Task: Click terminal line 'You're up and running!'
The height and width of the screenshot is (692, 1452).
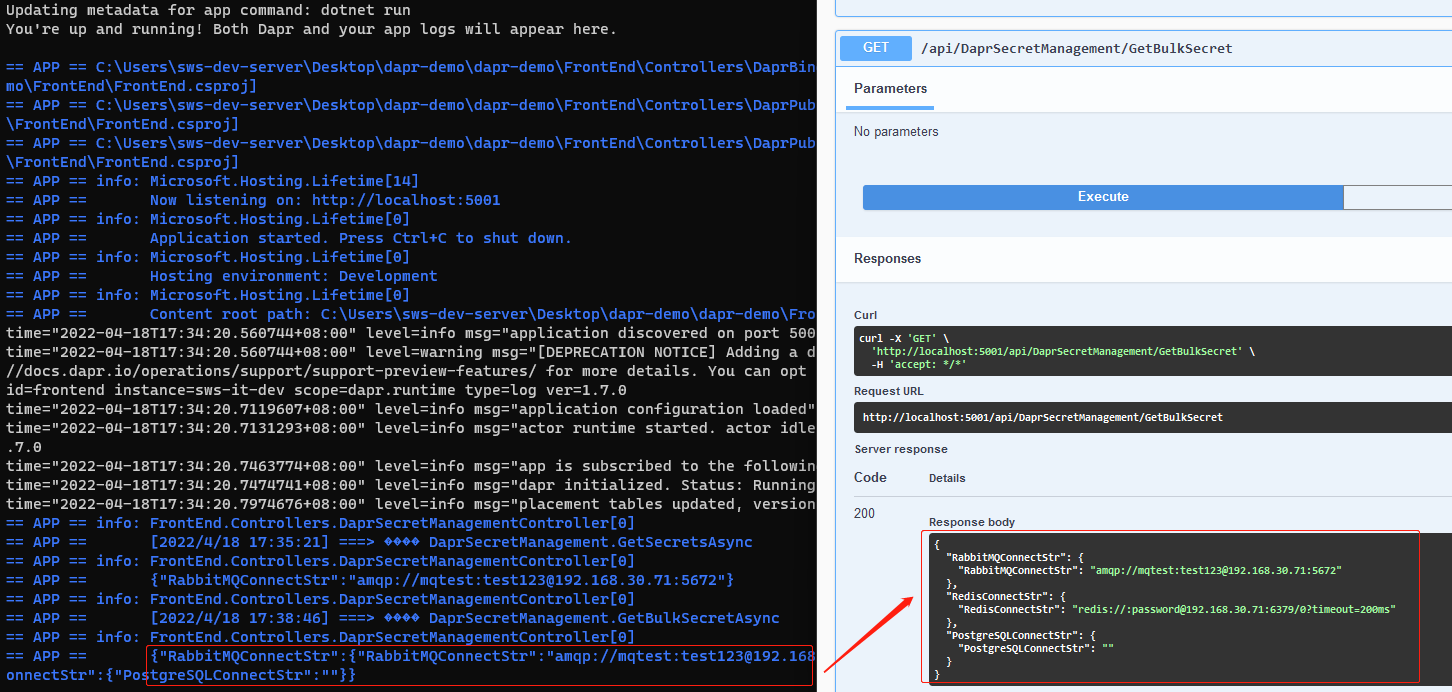Action: [311, 29]
